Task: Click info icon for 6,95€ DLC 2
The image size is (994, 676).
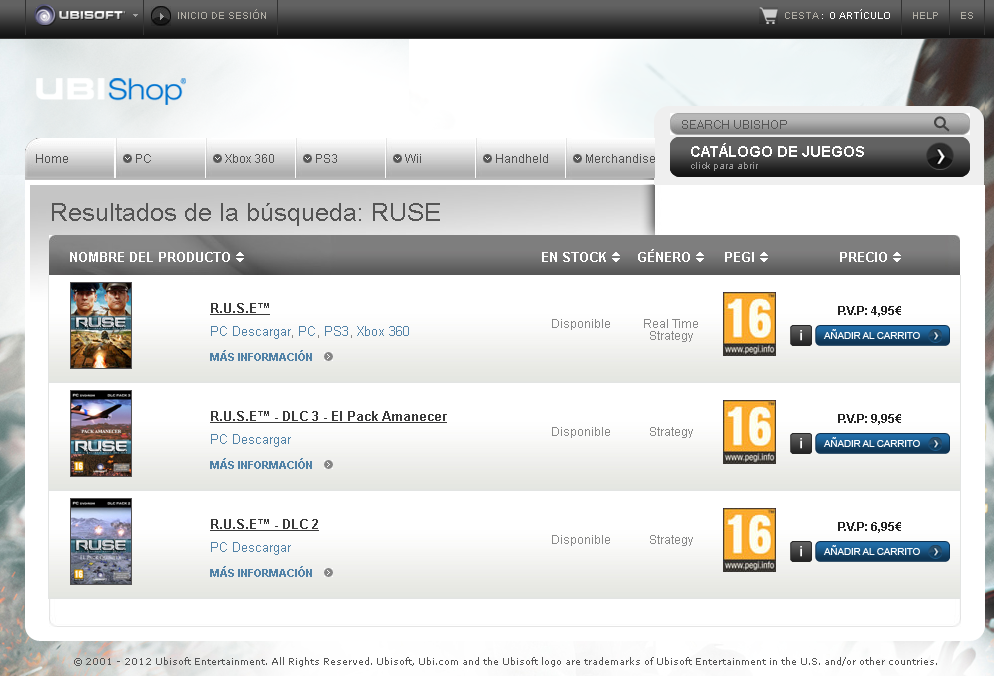Action: (801, 551)
